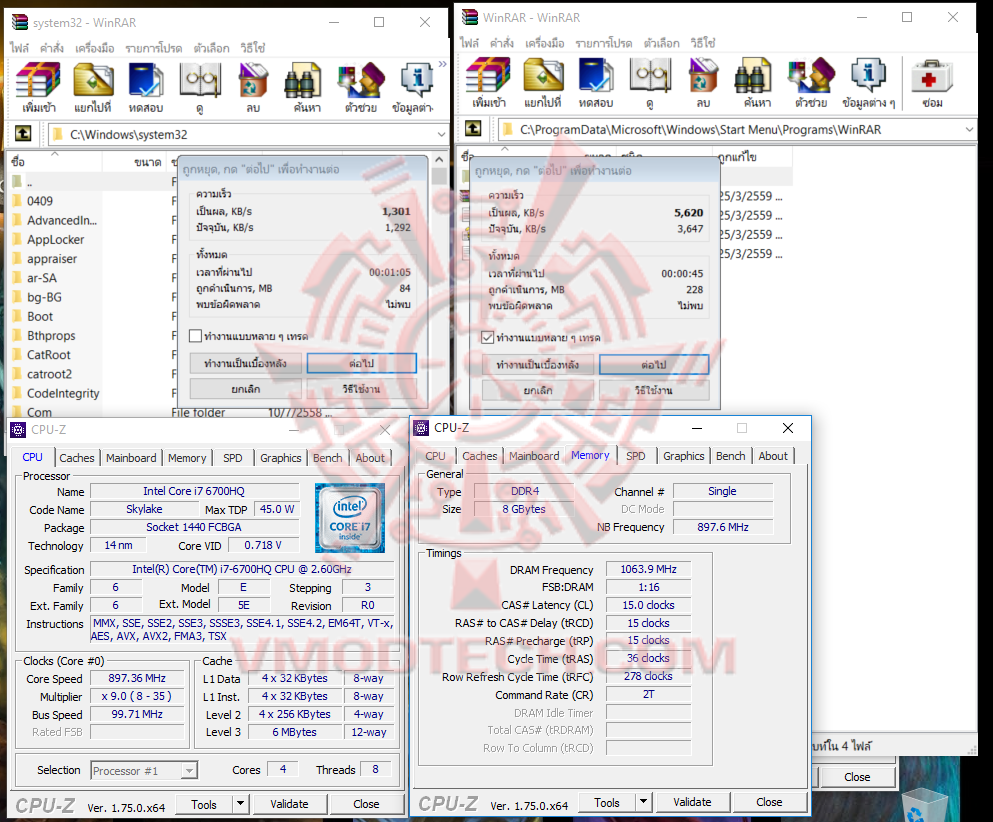
Task: Click scrollbar up arrow in system32 file list
Action: click(x=440, y=160)
